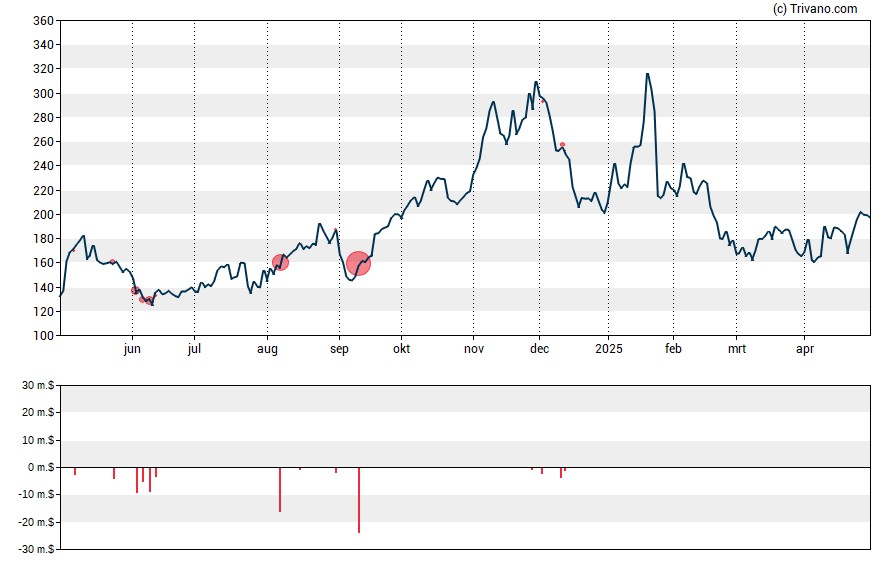
Task: Click the 'dec' month axis label
Action: 539,349
